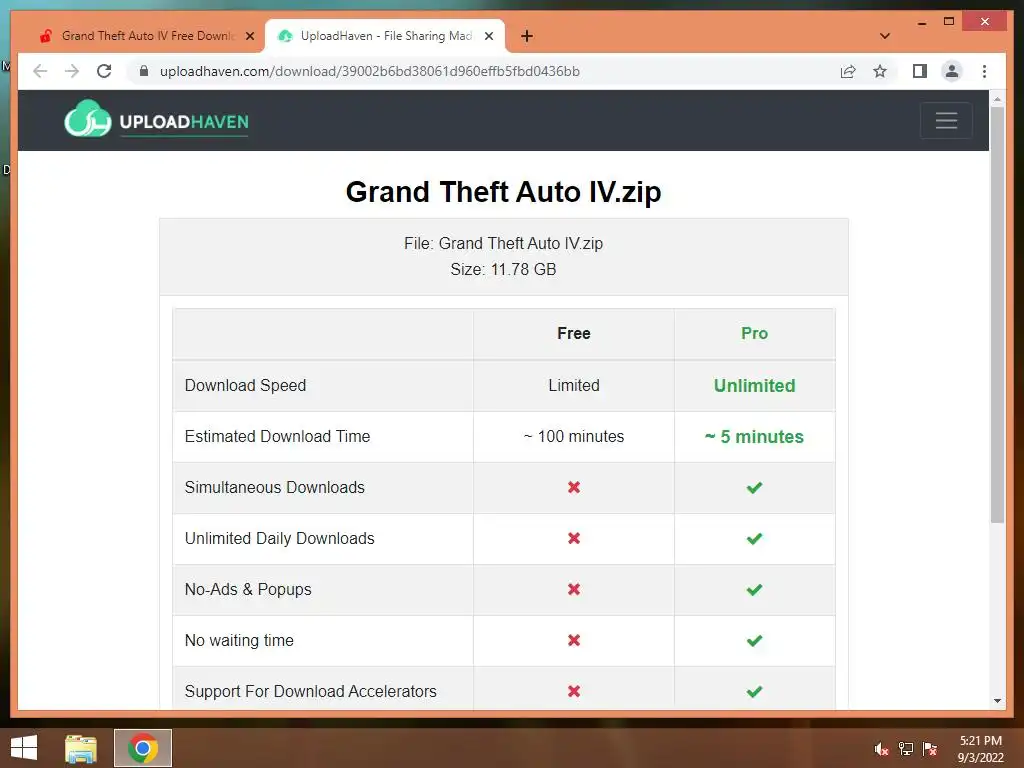Viewport: 1024px width, 768px height.
Task: View site info via padlock icon
Action: click(144, 71)
